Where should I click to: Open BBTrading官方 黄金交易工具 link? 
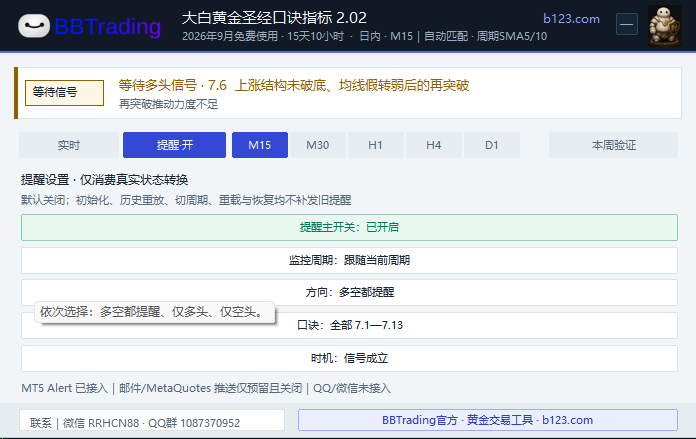point(488,420)
